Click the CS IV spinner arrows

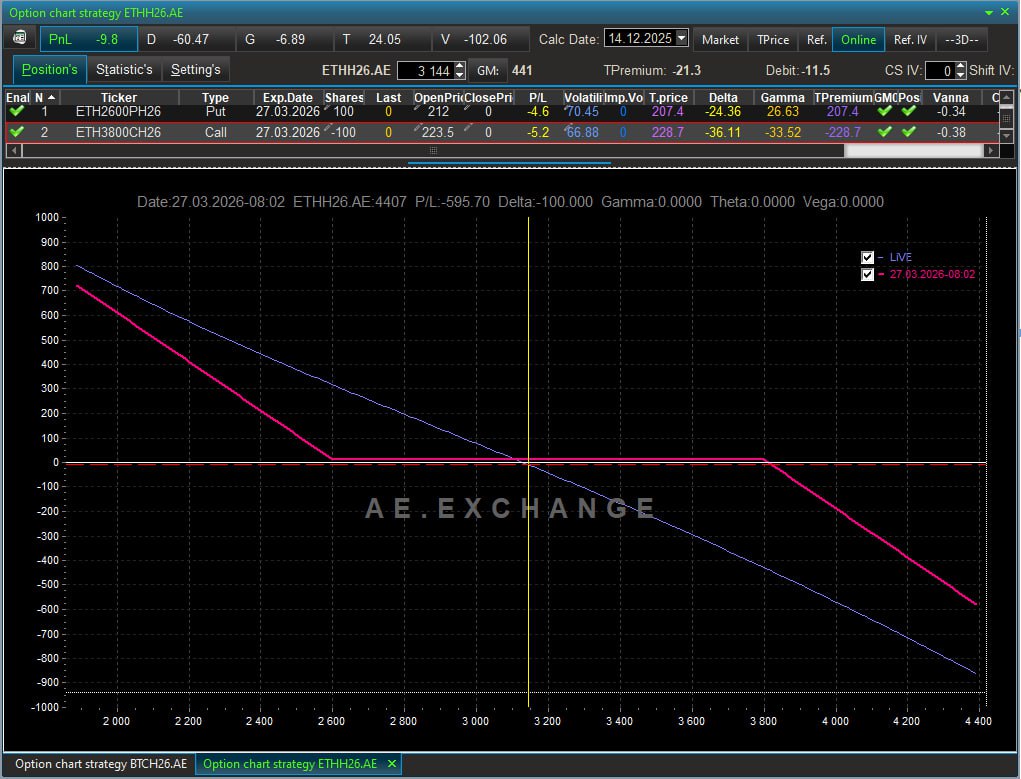click(x=961, y=71)
